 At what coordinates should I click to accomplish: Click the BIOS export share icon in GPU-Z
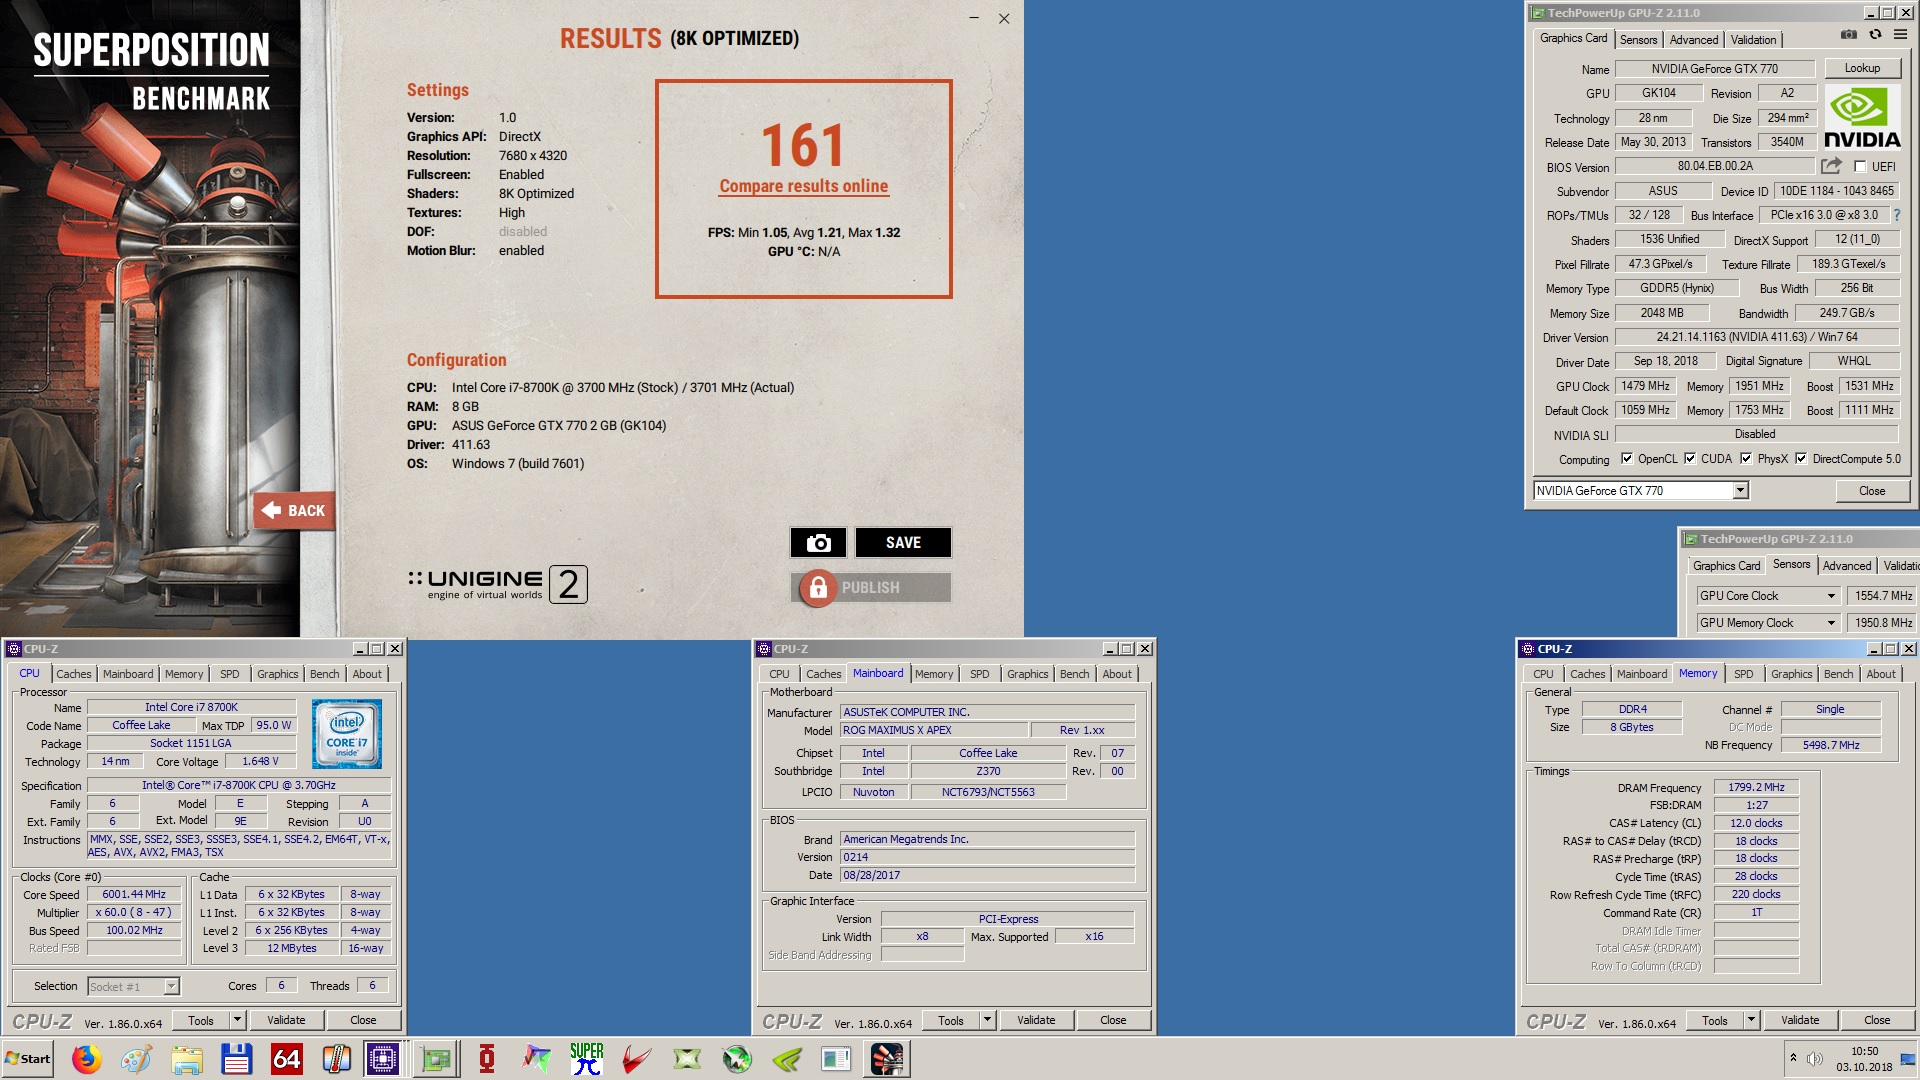[1831, 166]
